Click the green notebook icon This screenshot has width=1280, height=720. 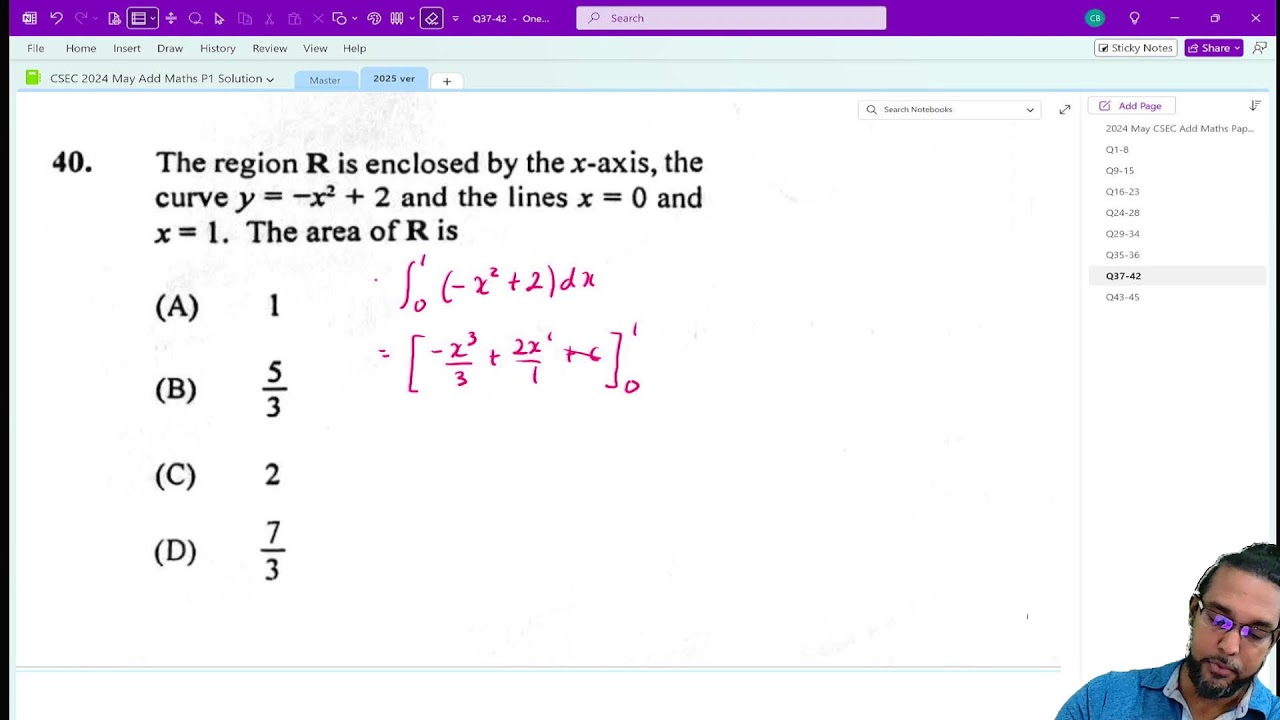[x=33, y=78]
